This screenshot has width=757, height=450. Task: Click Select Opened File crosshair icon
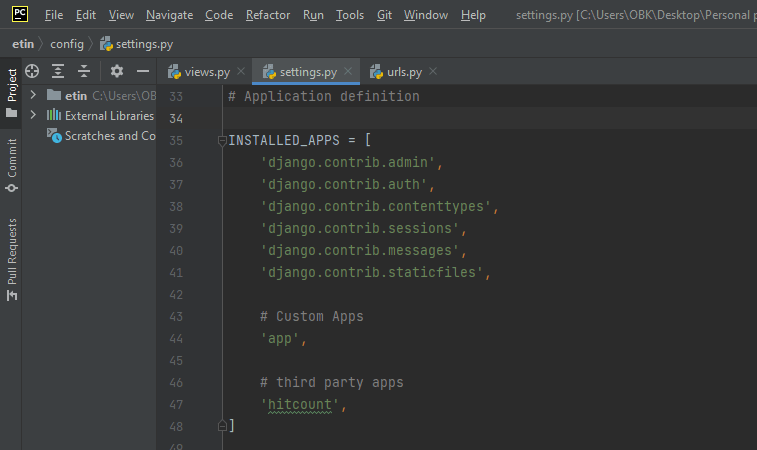pos(32,71)
